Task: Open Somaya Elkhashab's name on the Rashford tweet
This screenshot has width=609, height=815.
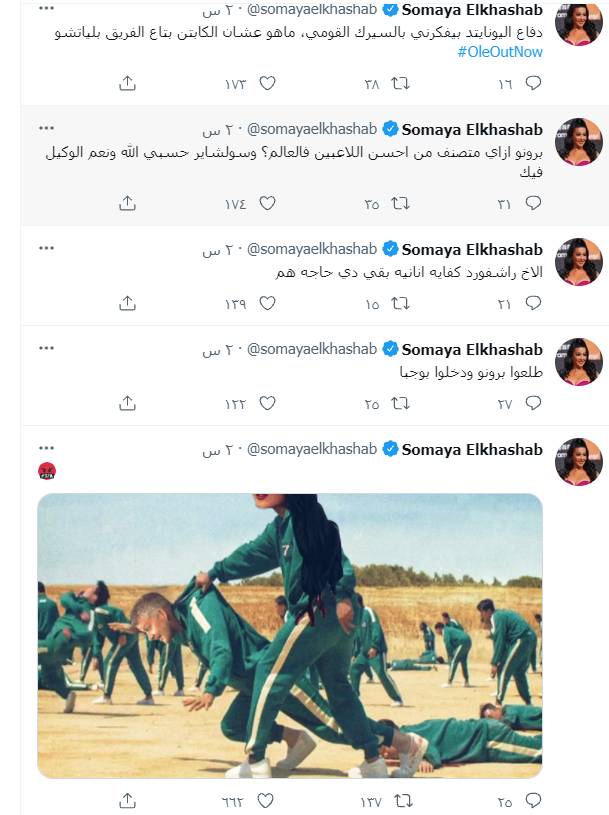Action: [471, 249]
